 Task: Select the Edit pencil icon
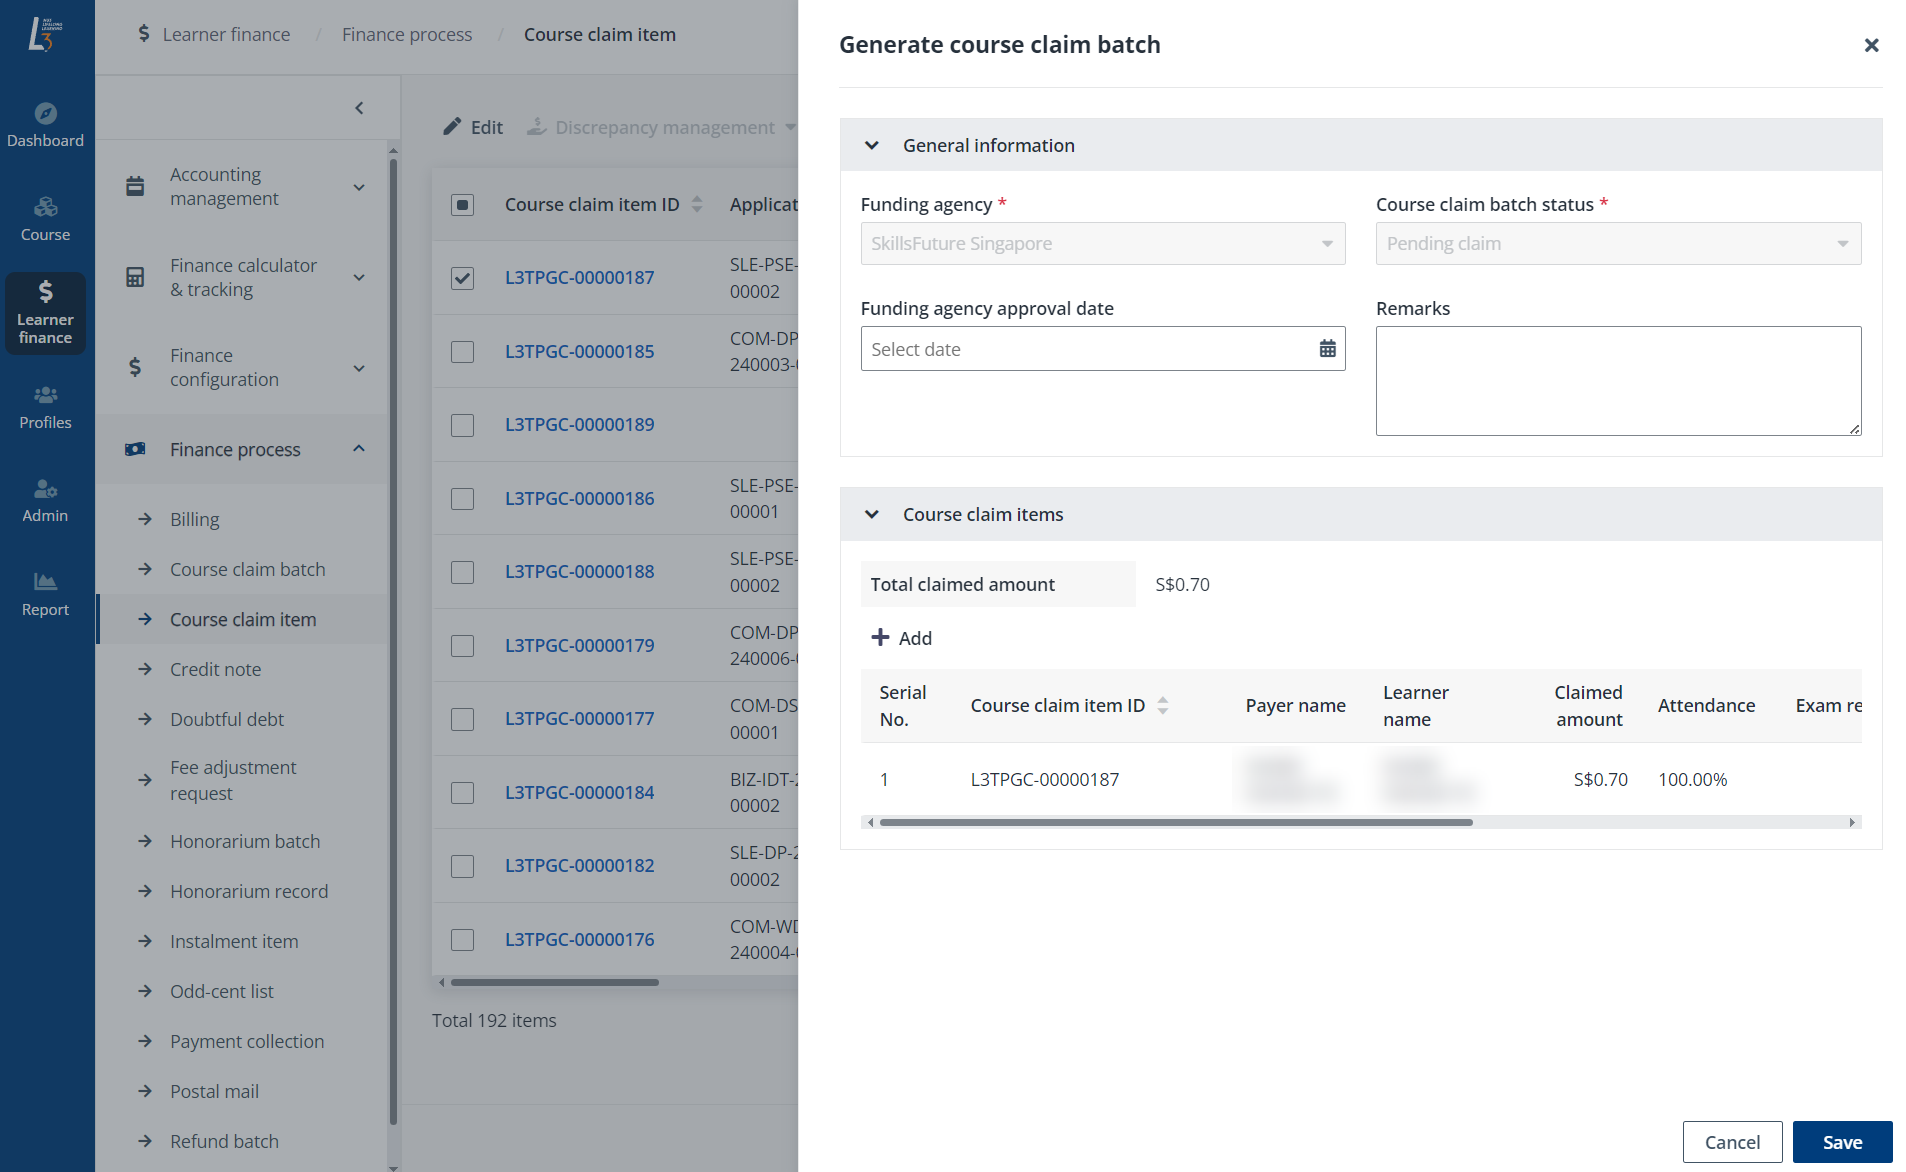tap(453, 127)
